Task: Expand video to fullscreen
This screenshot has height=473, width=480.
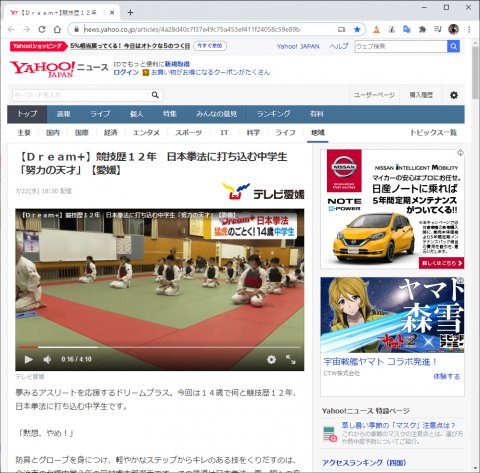Action: click(x=291, y=359)
